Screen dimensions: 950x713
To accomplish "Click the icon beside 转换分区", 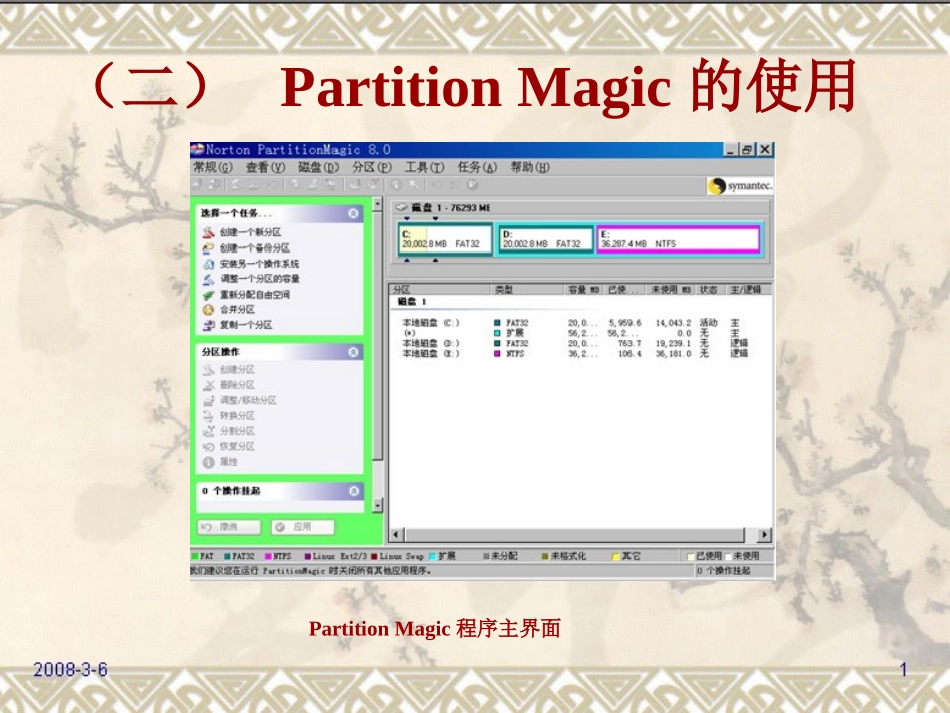I will click(x=208, y=416).
